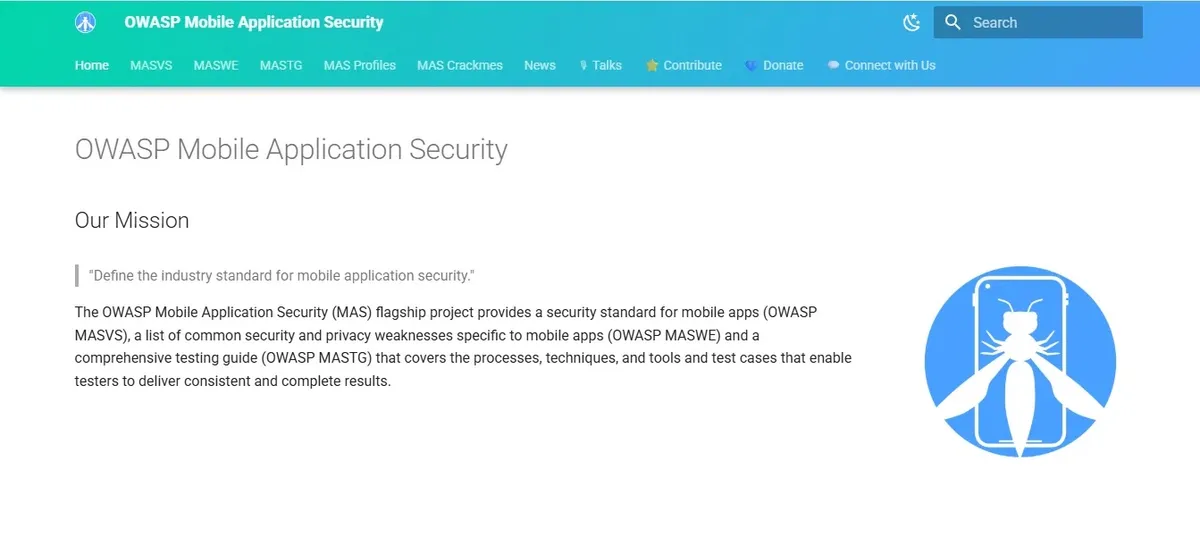This screenshot has width=1200, height=545.
Task: Open the Home tab
Action: click(92, 65)
